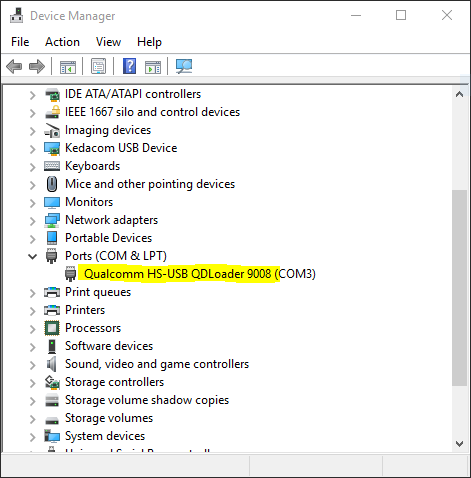Screen dimensions: 471x478
Task: Click the Qualcomm QDLoader port device icon
Action: tap(70, 274)
